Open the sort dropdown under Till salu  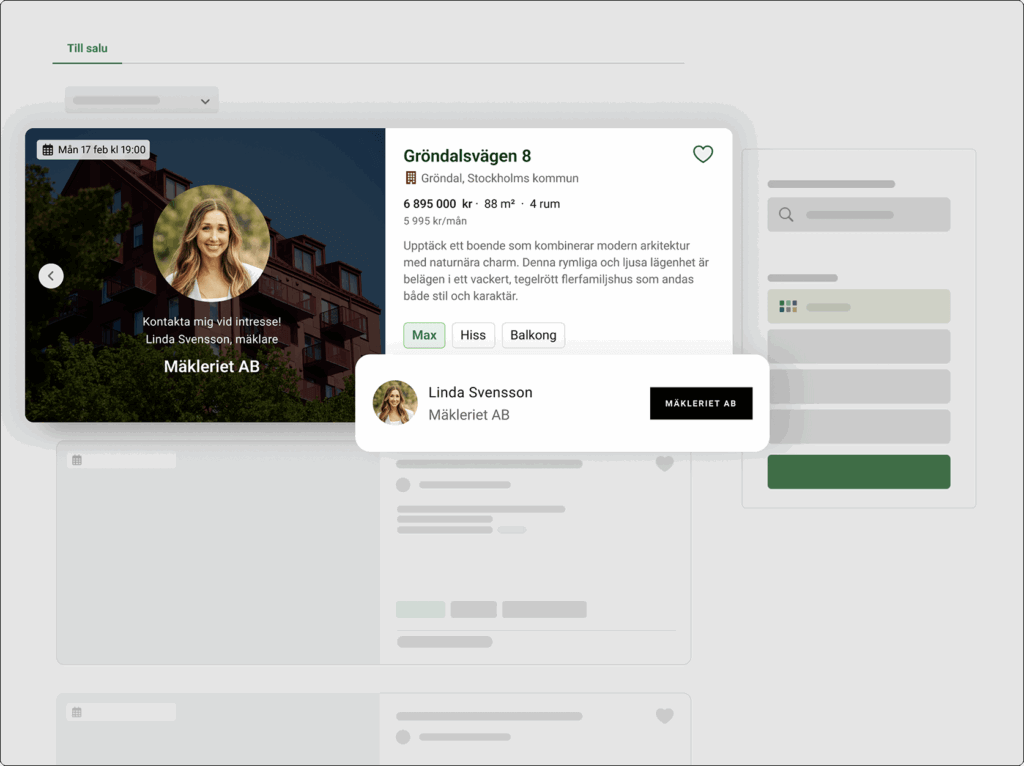point(142,101)
